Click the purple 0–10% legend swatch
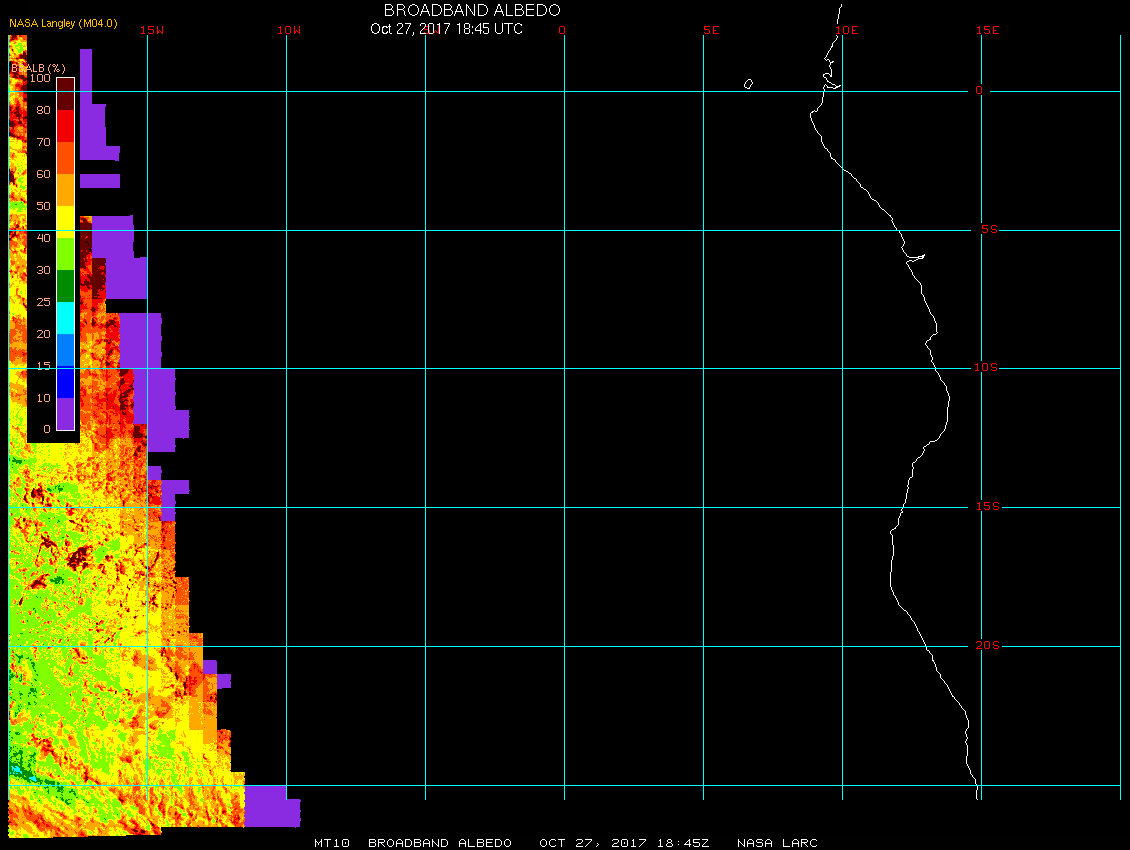This screenshot has width=1130, height=850. (x=65, y=414)
